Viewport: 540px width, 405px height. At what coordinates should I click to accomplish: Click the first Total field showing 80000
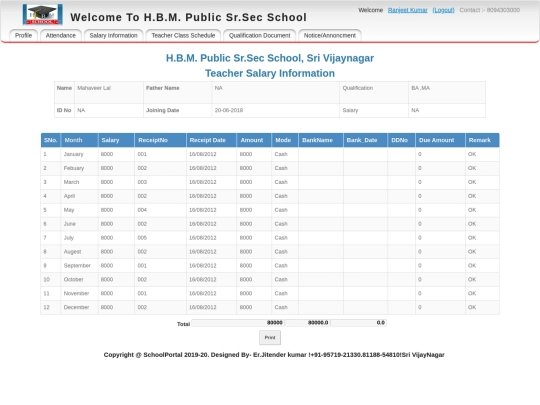[x=238, y=323]
